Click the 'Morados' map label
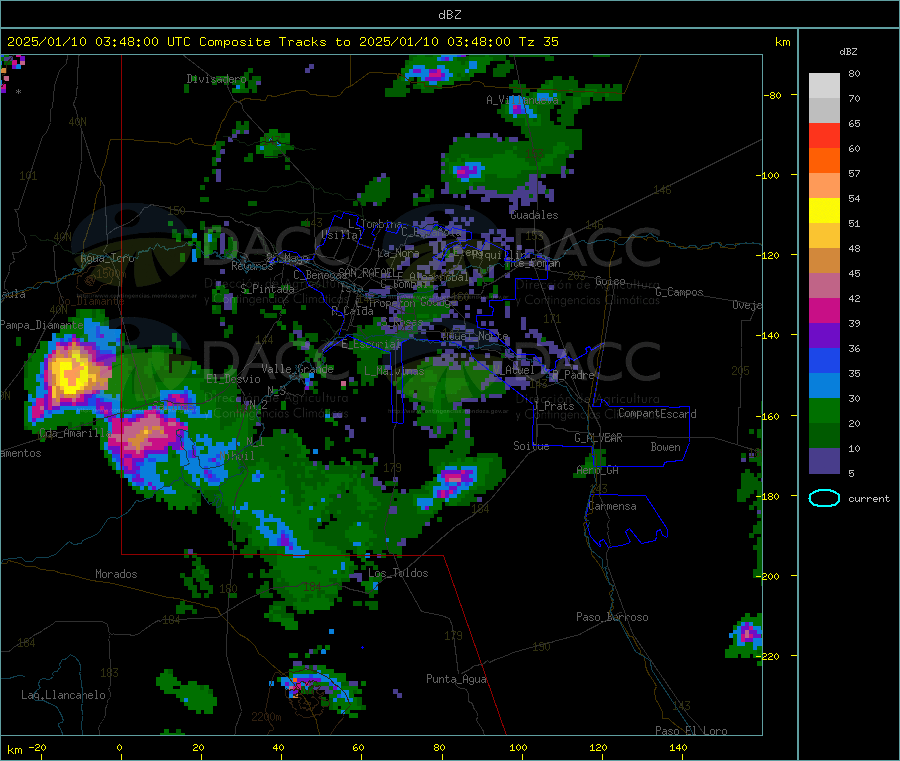Viewport: 900px width, 761px height. tap(116, 574)
